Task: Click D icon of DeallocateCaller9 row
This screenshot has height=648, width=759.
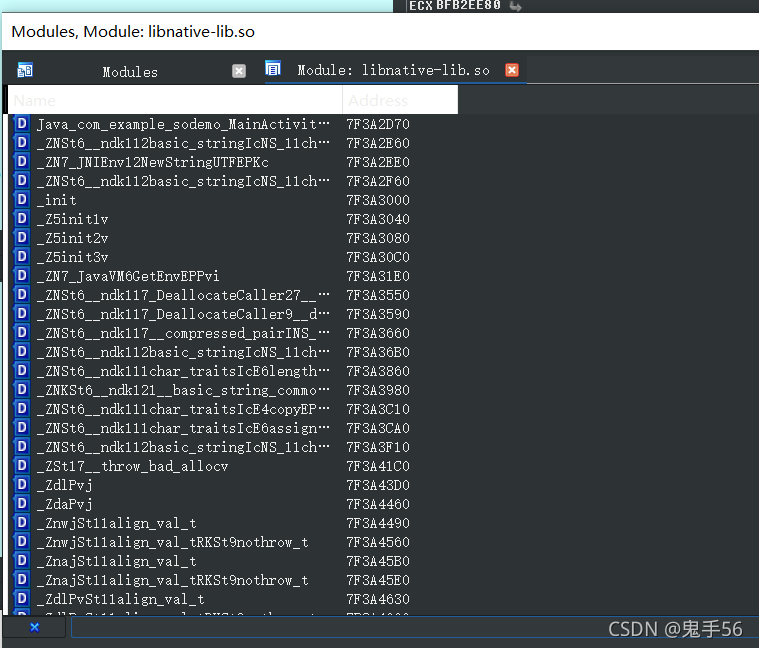Action: click(22, 314)
